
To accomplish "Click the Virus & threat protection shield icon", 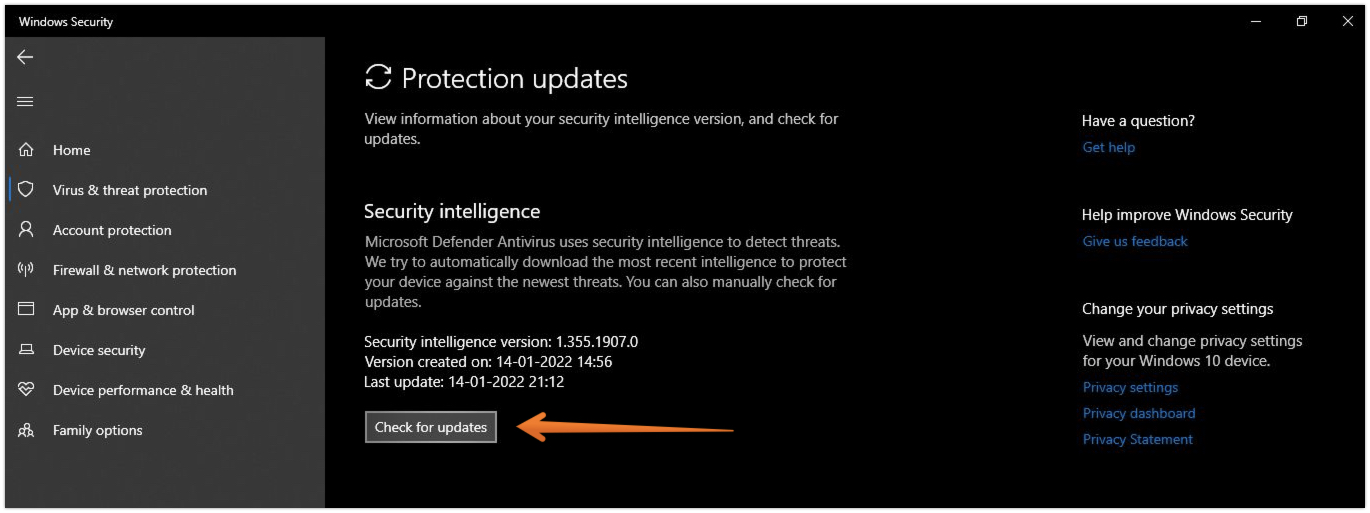I will pos(26,189).
